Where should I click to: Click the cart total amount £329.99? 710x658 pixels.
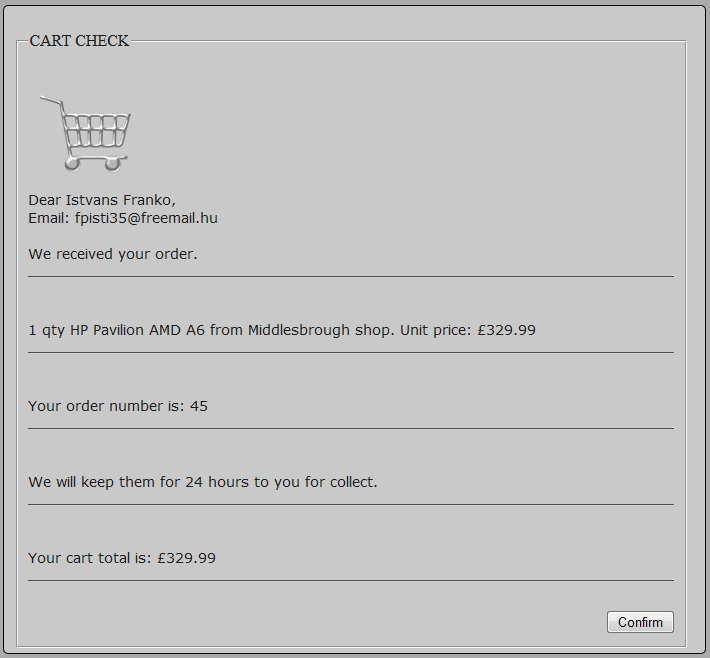(x=186, y=558)
